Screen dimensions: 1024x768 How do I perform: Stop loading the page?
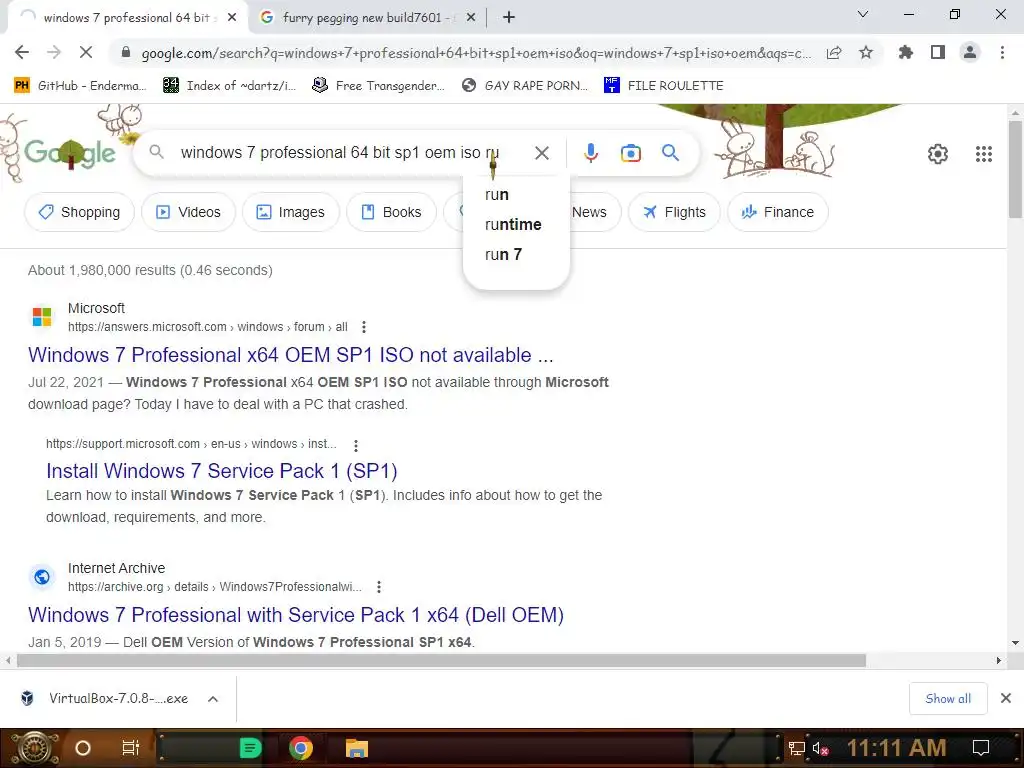click(x=86, y=52)
